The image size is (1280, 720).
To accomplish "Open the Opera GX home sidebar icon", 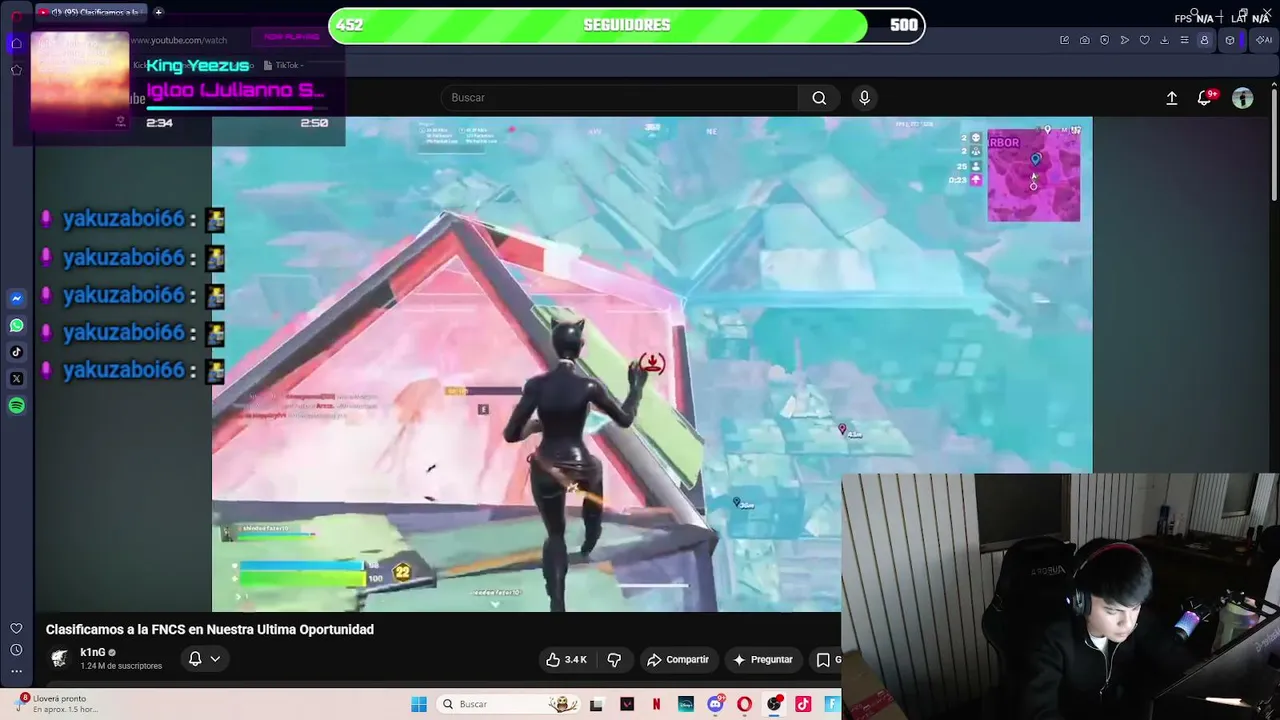I will coord(16,43).
